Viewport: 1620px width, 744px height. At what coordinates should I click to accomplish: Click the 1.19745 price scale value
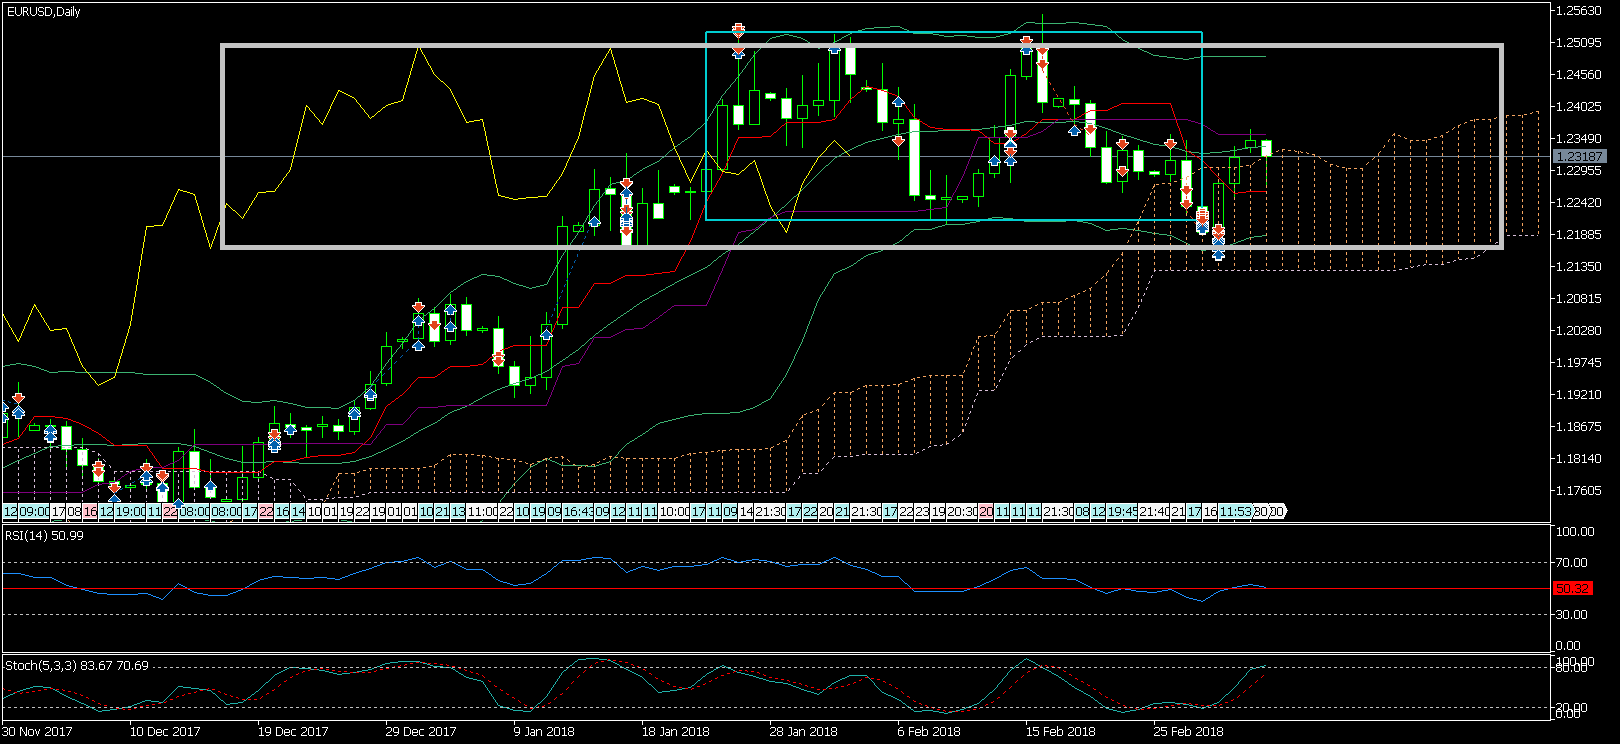(x=1580, y=363)
